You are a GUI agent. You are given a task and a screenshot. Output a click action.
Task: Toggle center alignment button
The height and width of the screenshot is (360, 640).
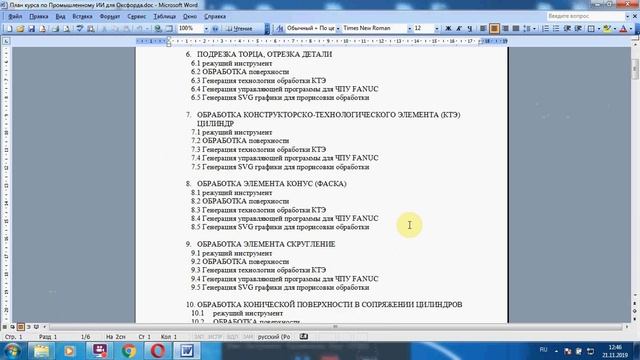(494, 29)
